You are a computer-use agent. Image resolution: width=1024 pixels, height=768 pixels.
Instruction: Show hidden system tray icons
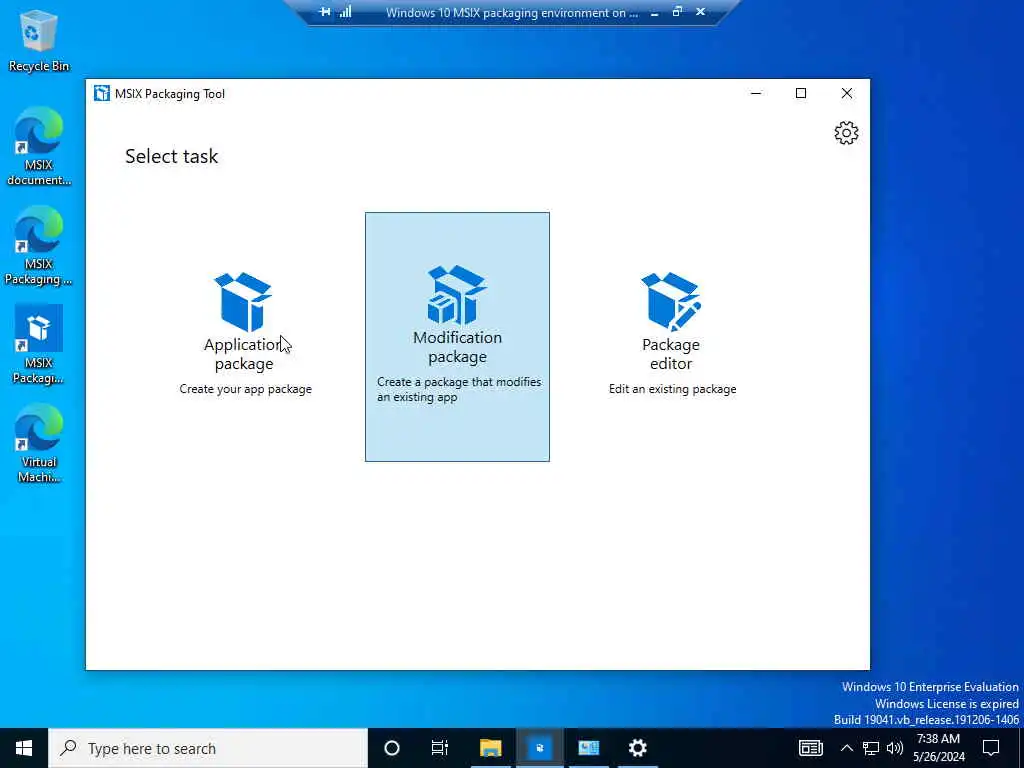(x=846, y=748)
